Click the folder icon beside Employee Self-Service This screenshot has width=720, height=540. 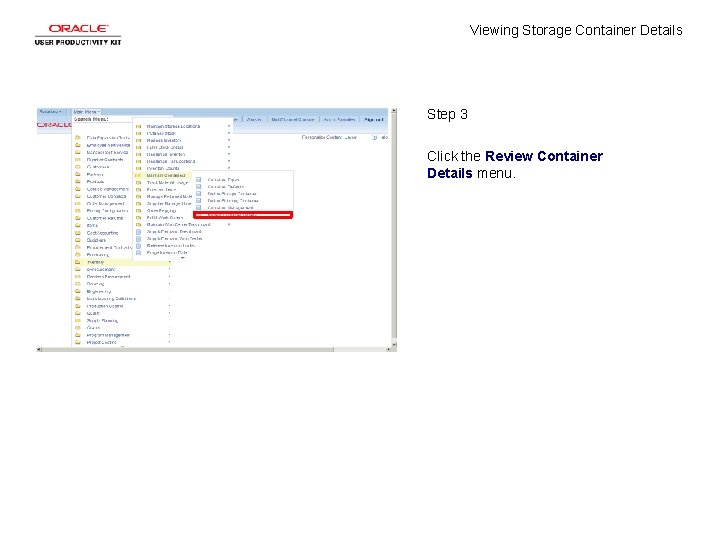(x=78, y=145)
